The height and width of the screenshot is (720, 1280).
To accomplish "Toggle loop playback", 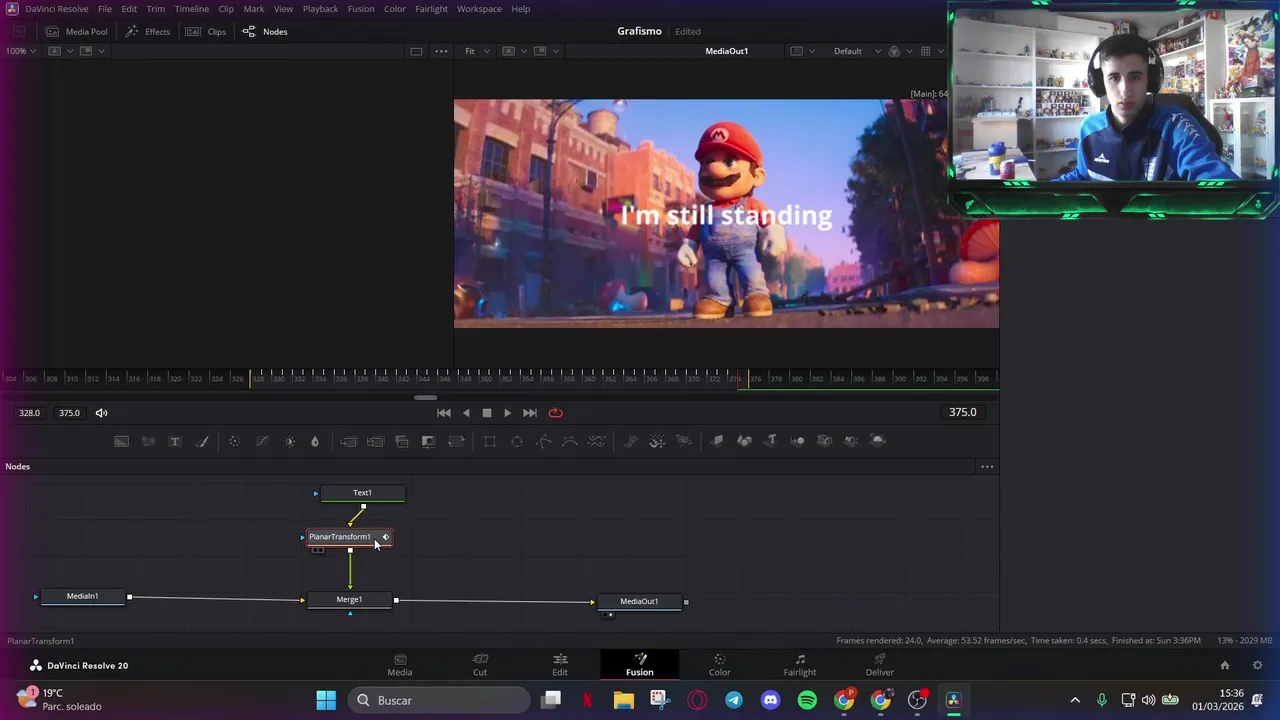I will click(555, 413).
